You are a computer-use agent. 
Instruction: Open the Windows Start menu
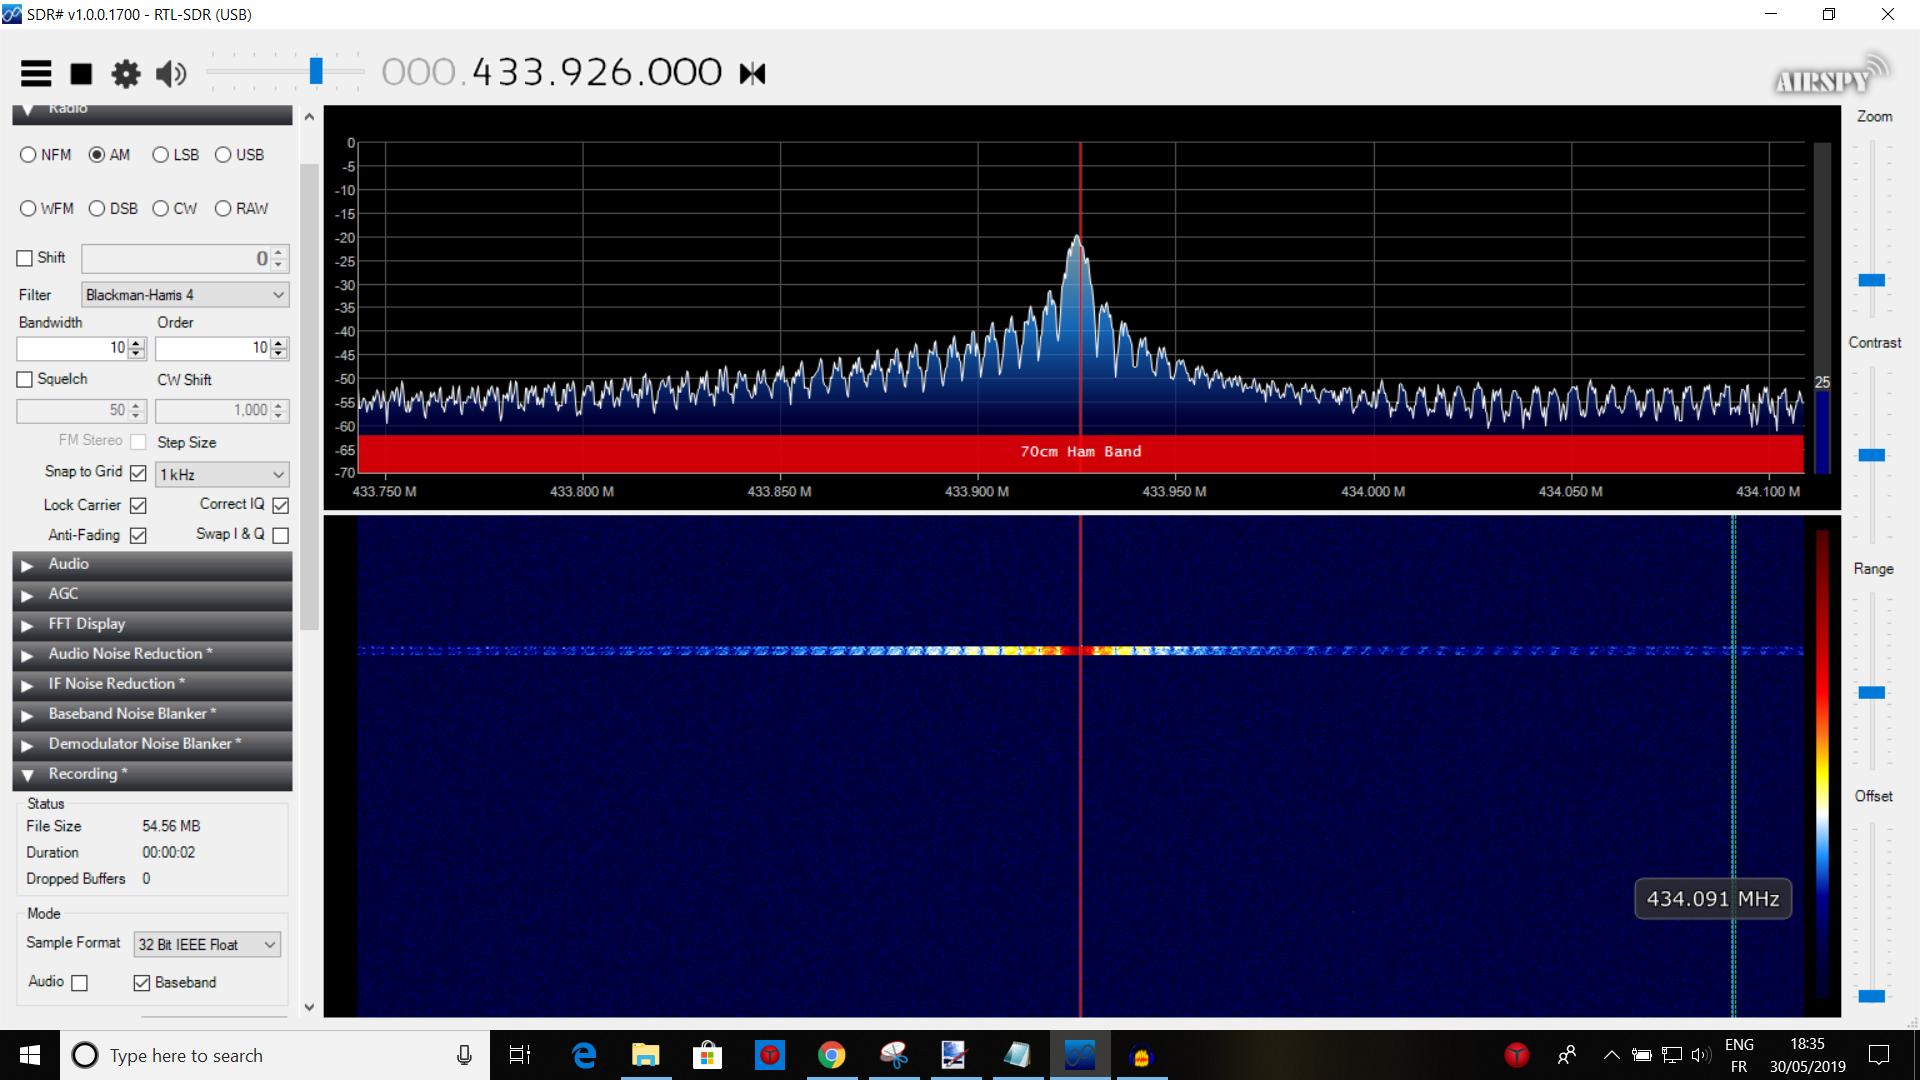(29, 1055)
